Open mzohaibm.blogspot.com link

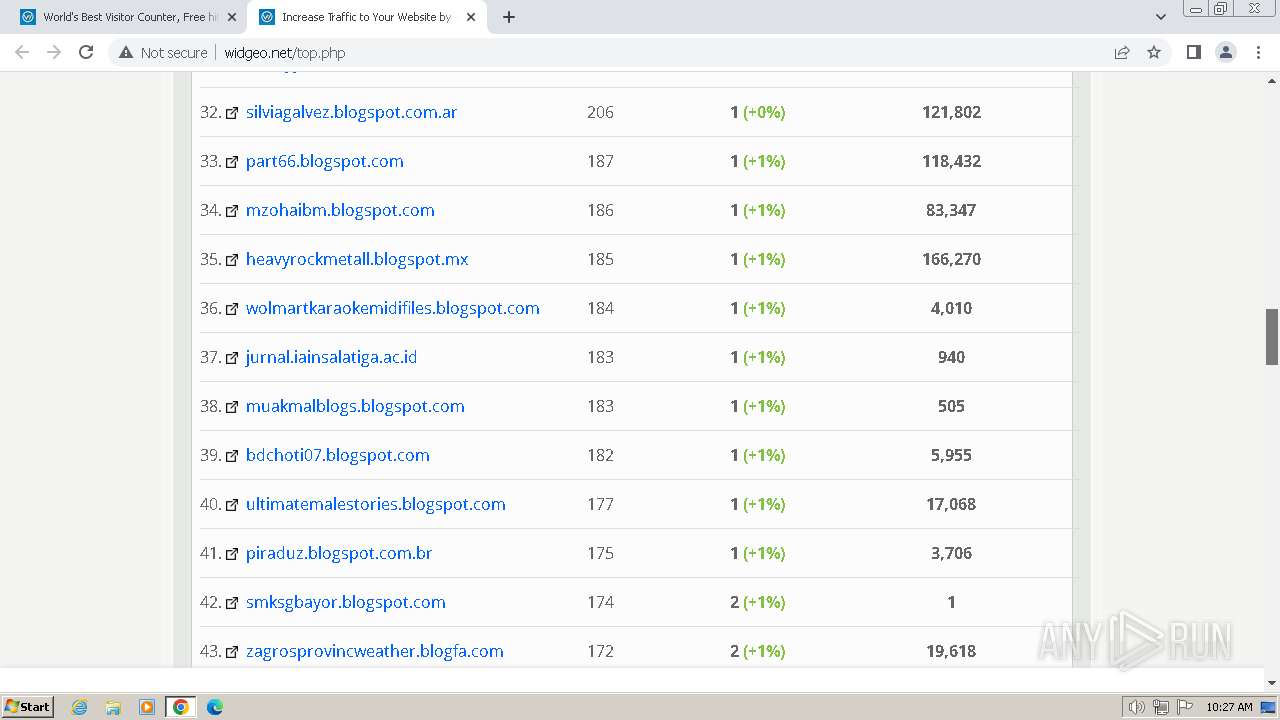pos(340,210)
